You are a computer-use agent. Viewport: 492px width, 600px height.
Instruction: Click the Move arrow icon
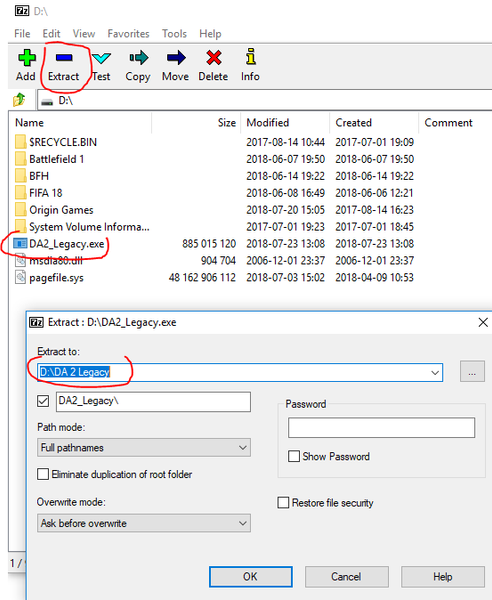(x=176, y=58)
